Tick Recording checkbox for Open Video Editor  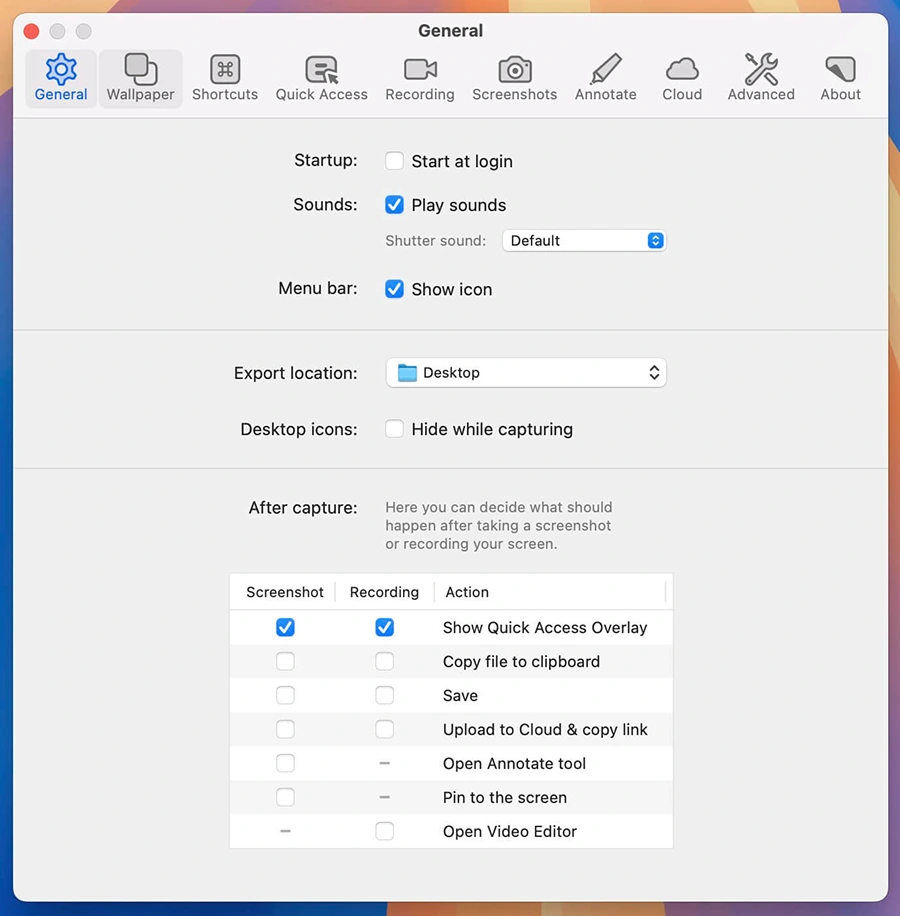pyautogui.click(x=384, y=832)
